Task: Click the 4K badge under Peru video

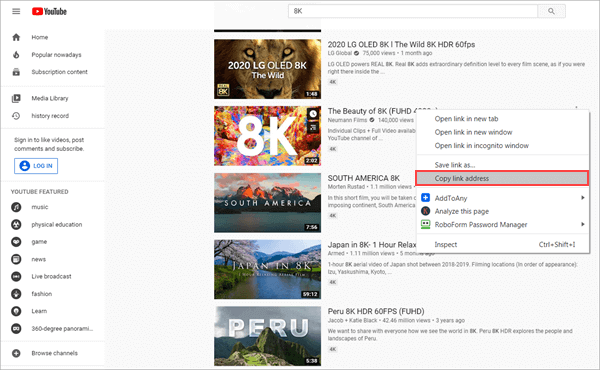Action: pos(333,349)
